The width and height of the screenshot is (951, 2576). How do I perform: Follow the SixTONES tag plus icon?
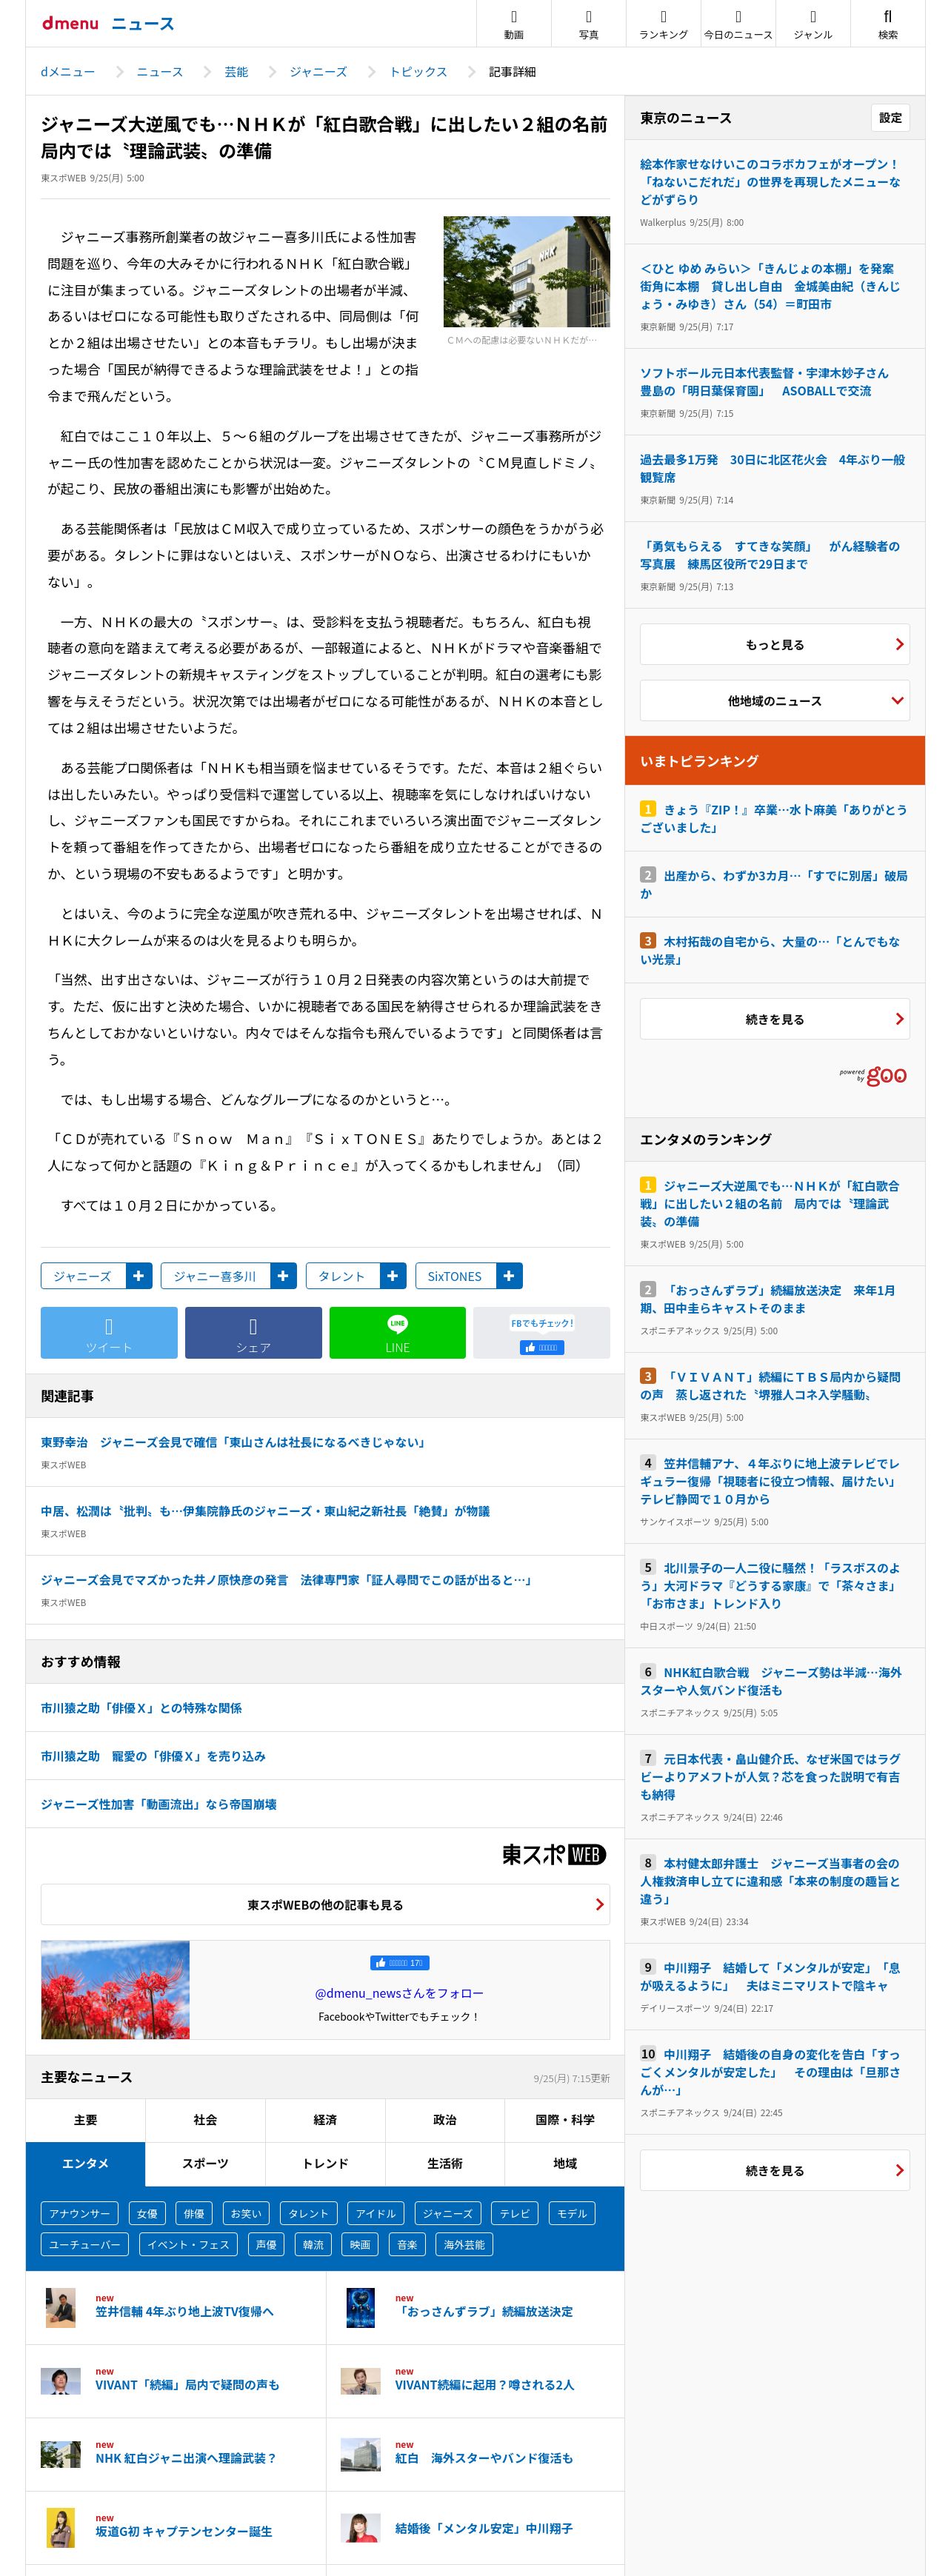(509, 1276)
